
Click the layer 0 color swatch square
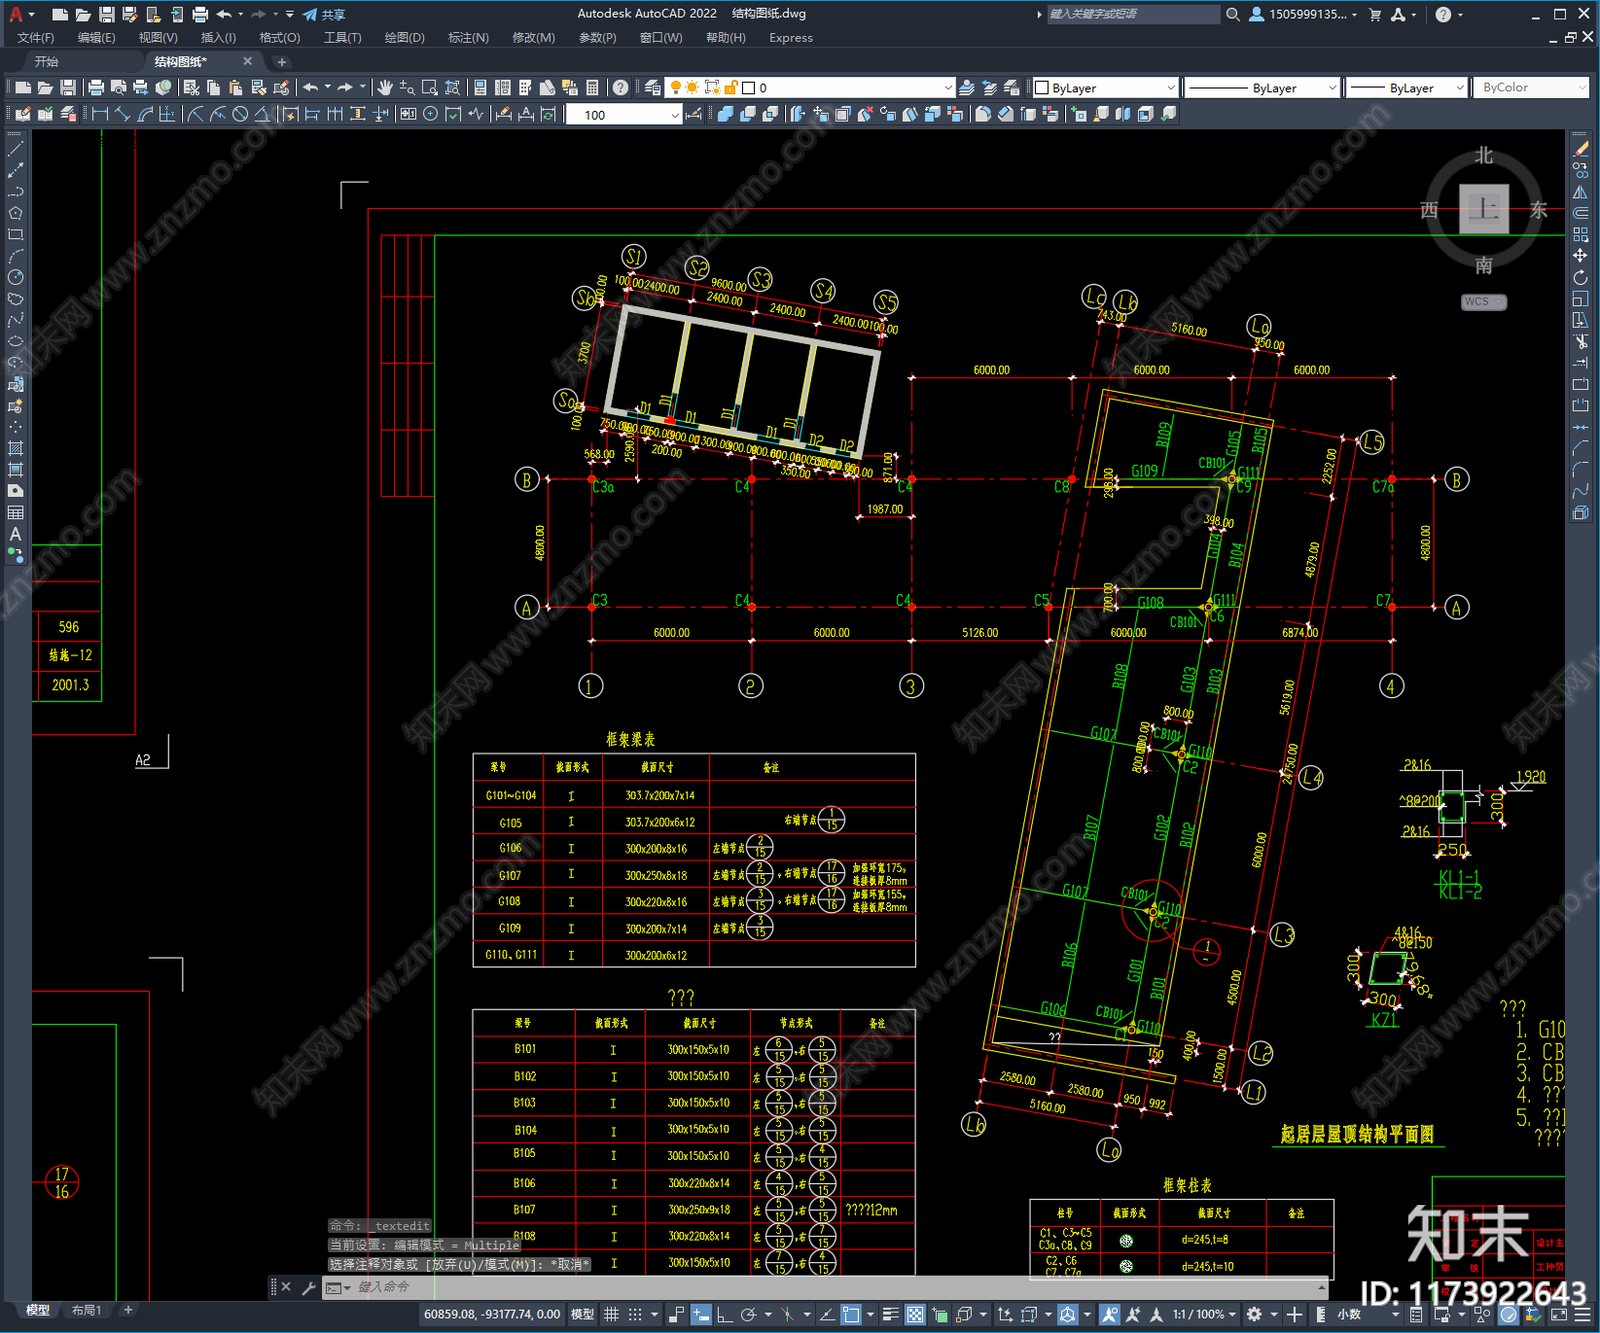tap(748, 88)
